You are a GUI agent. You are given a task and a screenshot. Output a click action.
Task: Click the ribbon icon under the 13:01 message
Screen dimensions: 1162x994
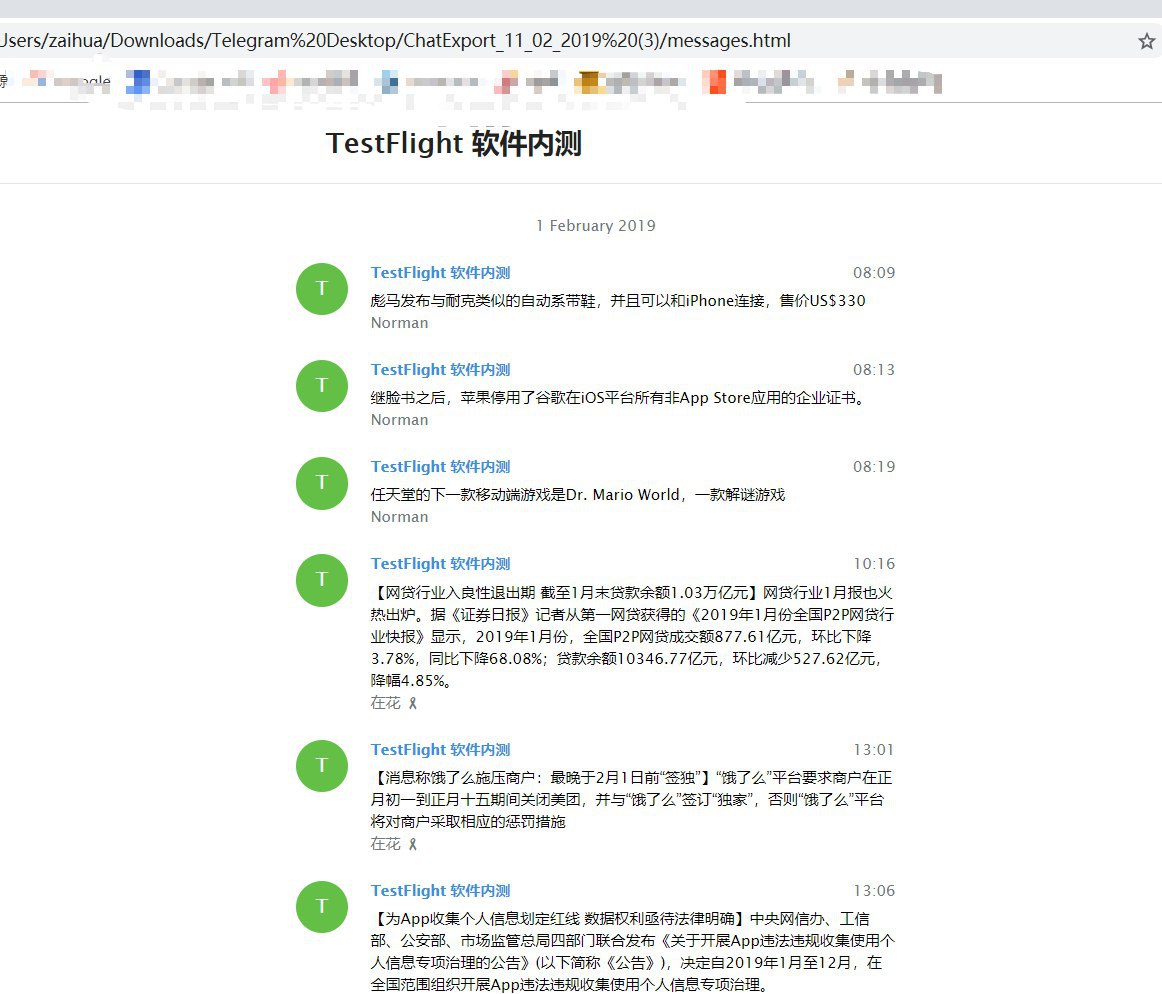tap(413, 844)
